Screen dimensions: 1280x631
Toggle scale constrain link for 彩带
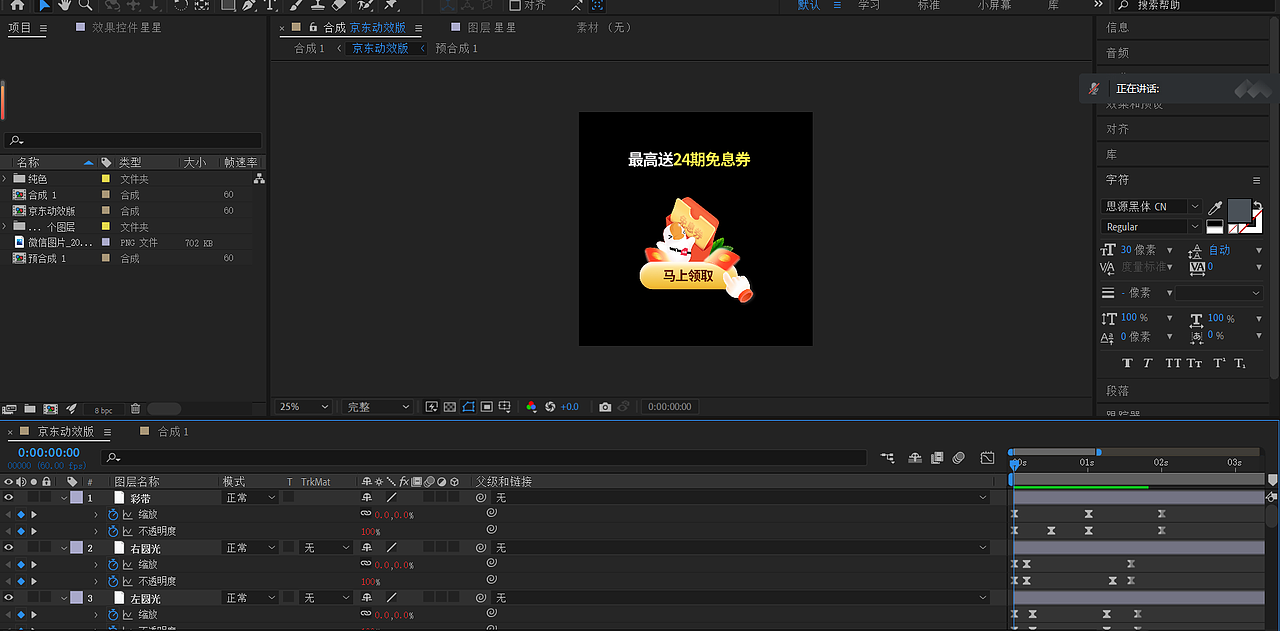click(x=366, y=514)
